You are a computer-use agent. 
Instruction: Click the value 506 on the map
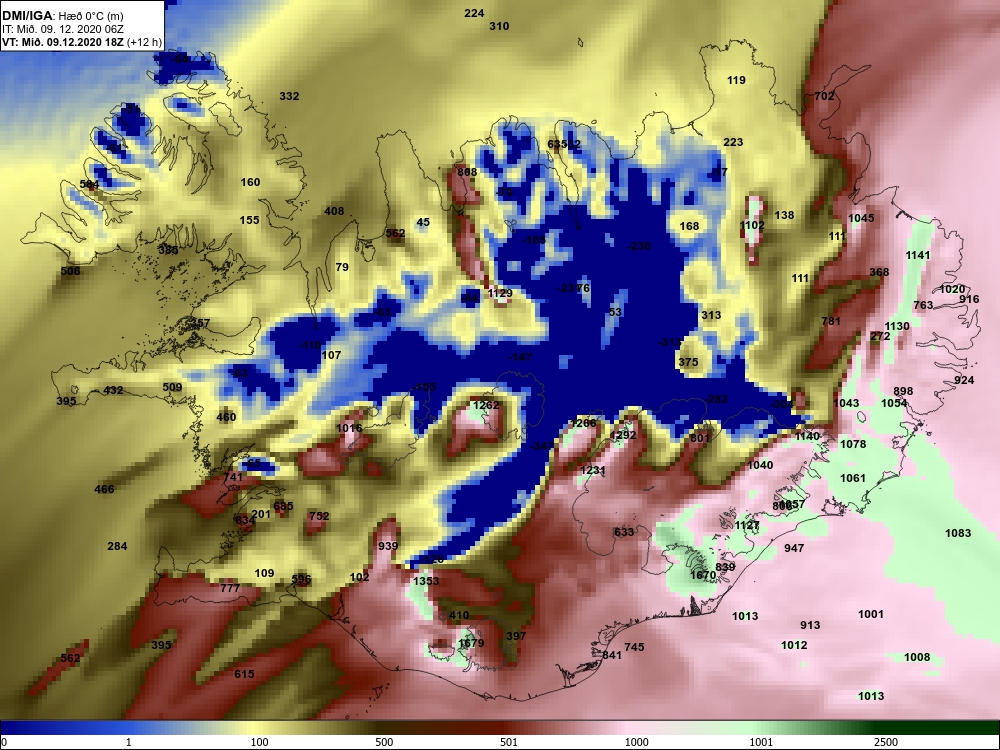click(70, 271)
